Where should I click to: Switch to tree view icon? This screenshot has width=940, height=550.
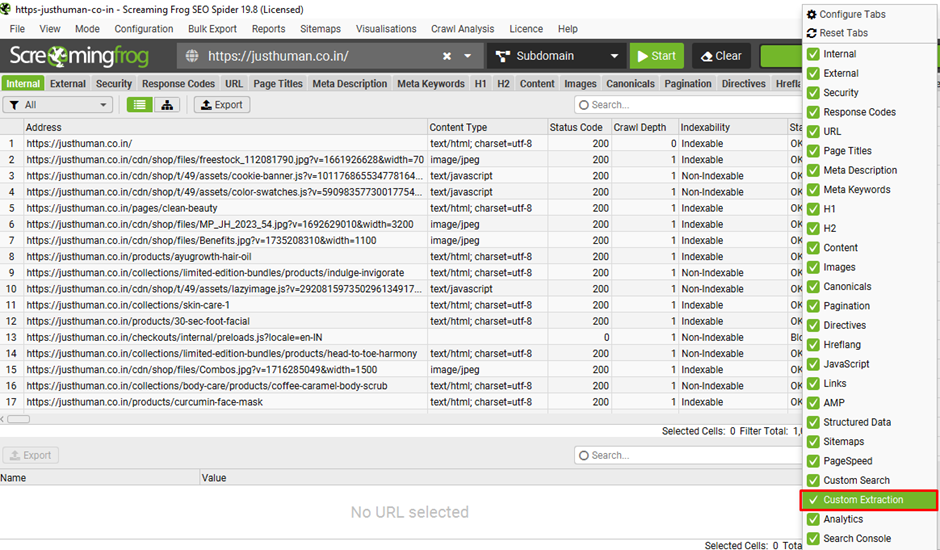[x=167, y=105]
